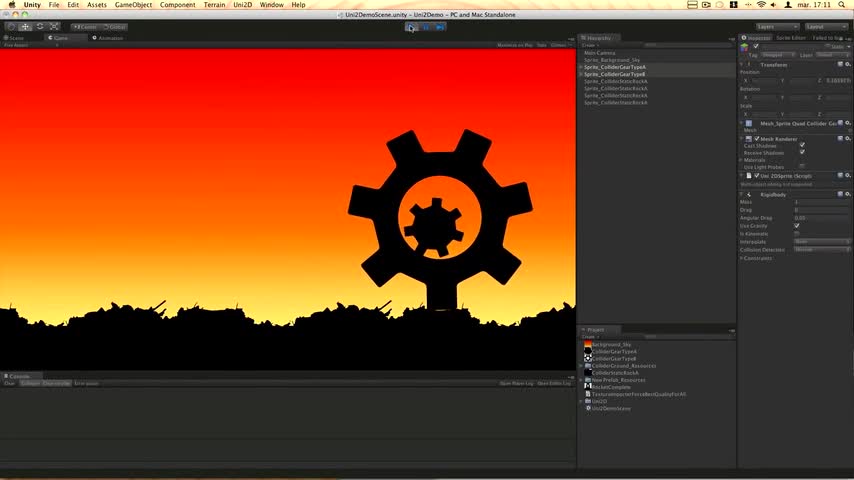
Task: Select Sprite_Background_Sky in Hierarchy
Action: 612,60
